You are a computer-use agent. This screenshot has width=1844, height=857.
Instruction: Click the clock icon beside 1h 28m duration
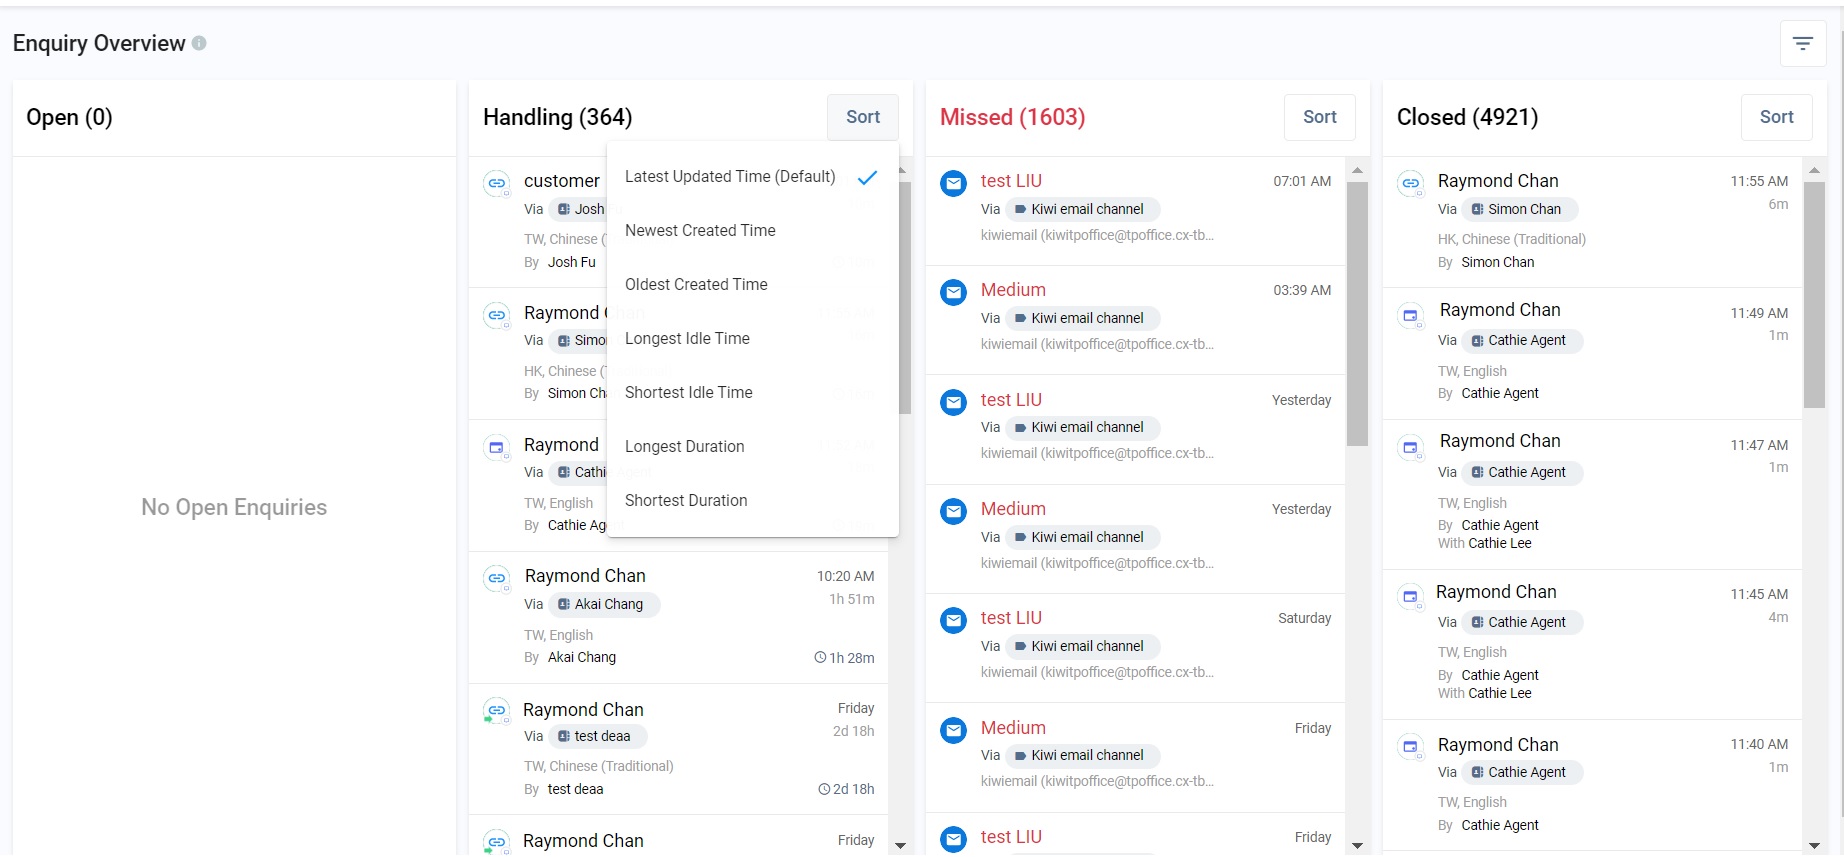tap(820, 657)
